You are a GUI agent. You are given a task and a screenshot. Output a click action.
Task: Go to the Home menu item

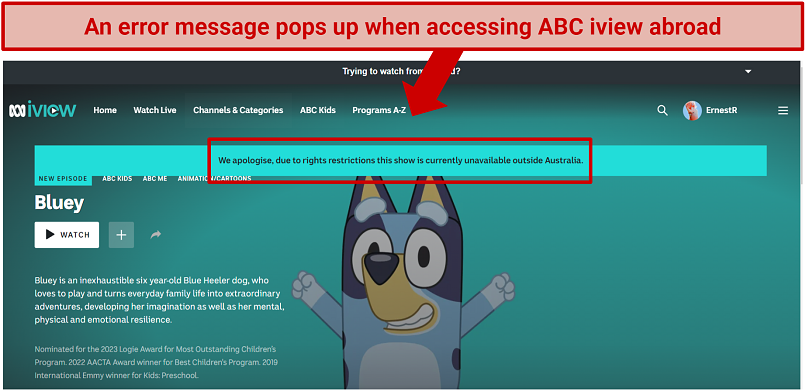[105, 110]
